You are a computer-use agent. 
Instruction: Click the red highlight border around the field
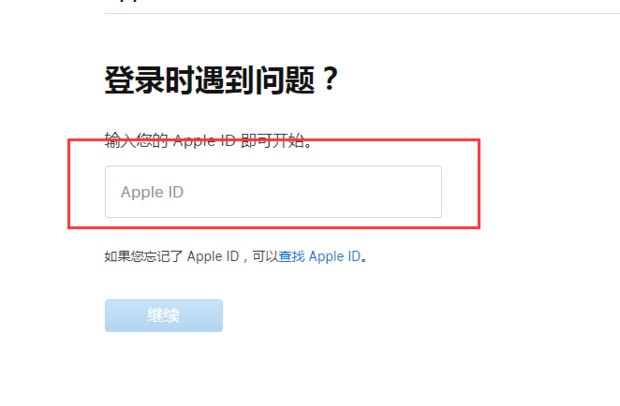pos(274,140)
